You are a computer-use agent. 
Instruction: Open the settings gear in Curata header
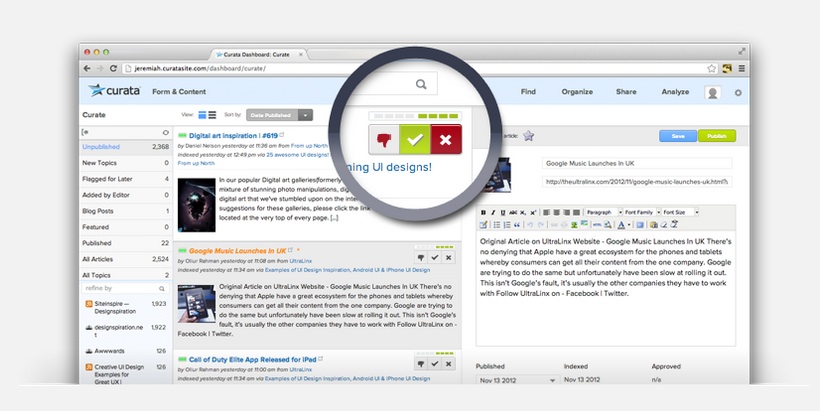tap(738, 93)
